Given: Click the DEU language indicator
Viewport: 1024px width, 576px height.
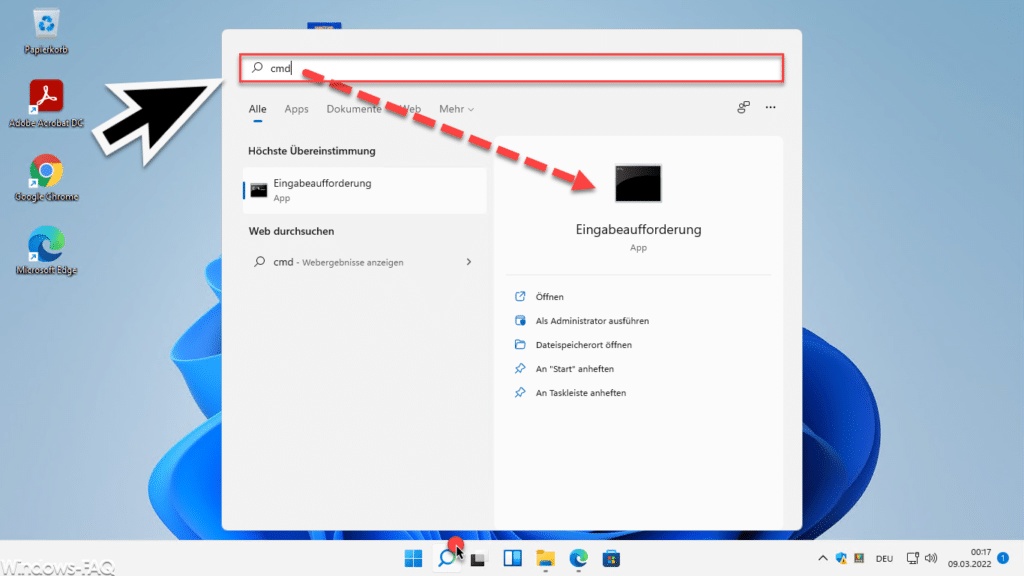Looking at the screenshot, I should [x=884, y=559].
